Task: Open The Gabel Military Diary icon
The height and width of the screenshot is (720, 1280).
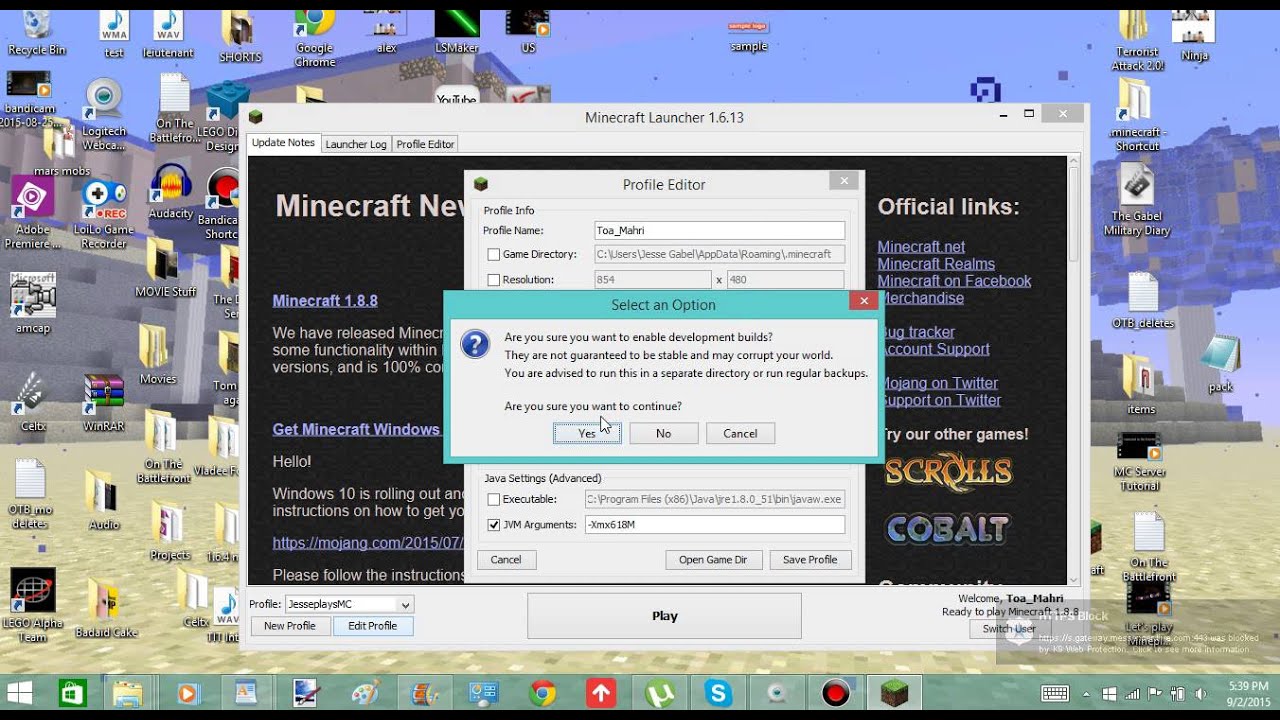Action: (x=1136, y=200)
